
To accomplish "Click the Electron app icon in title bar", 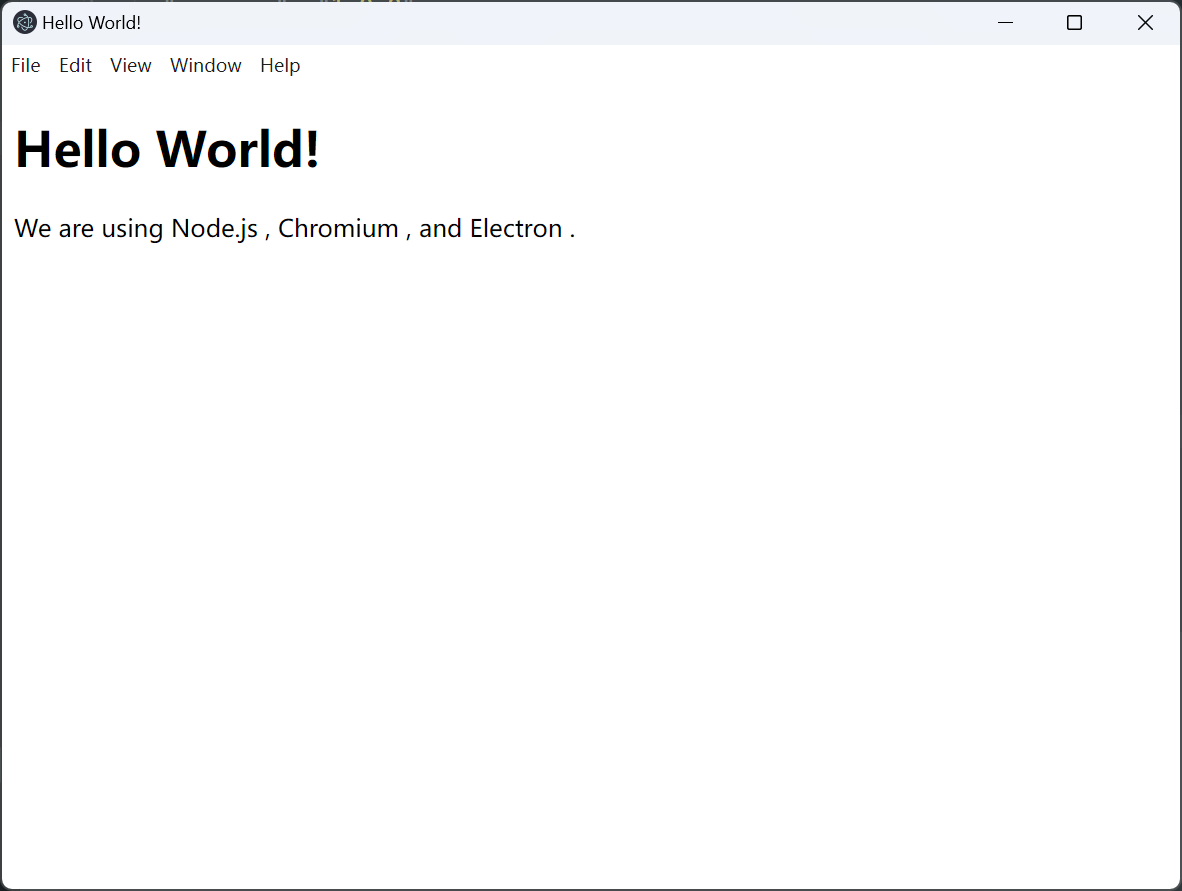I will 24,22.
